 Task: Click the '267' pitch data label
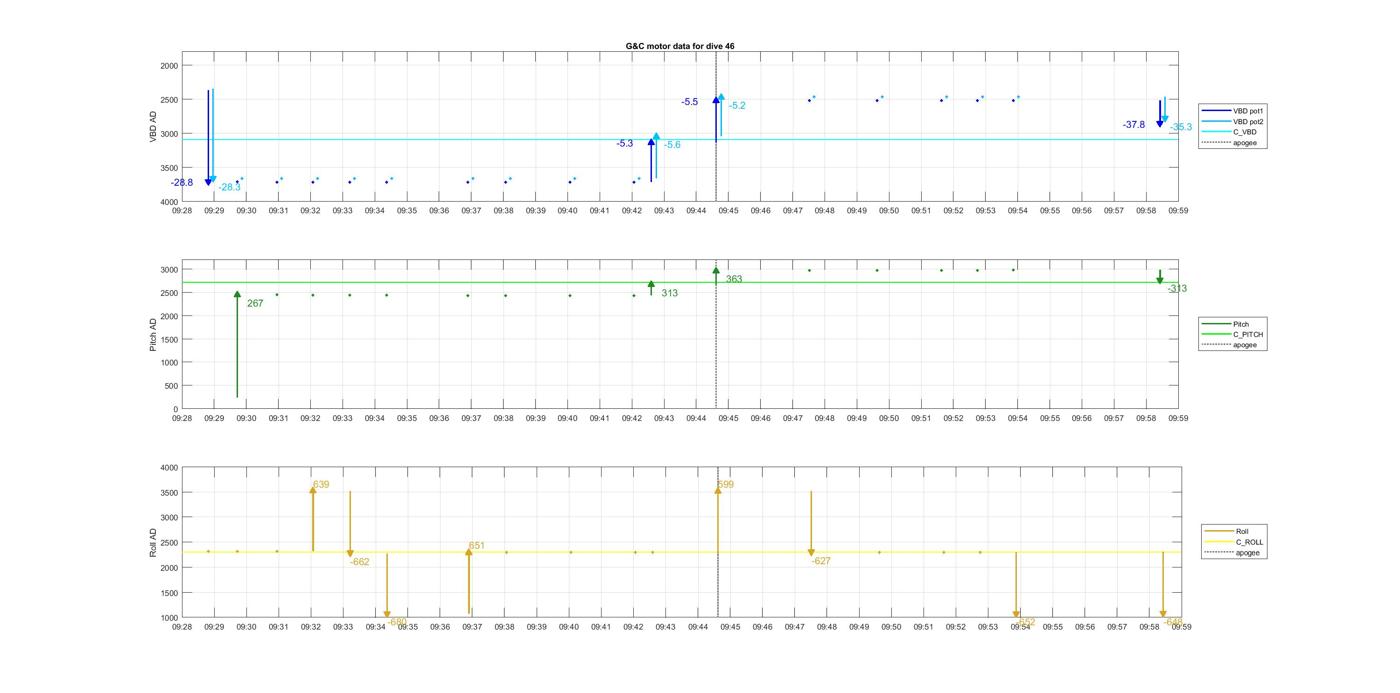(255, 303)
